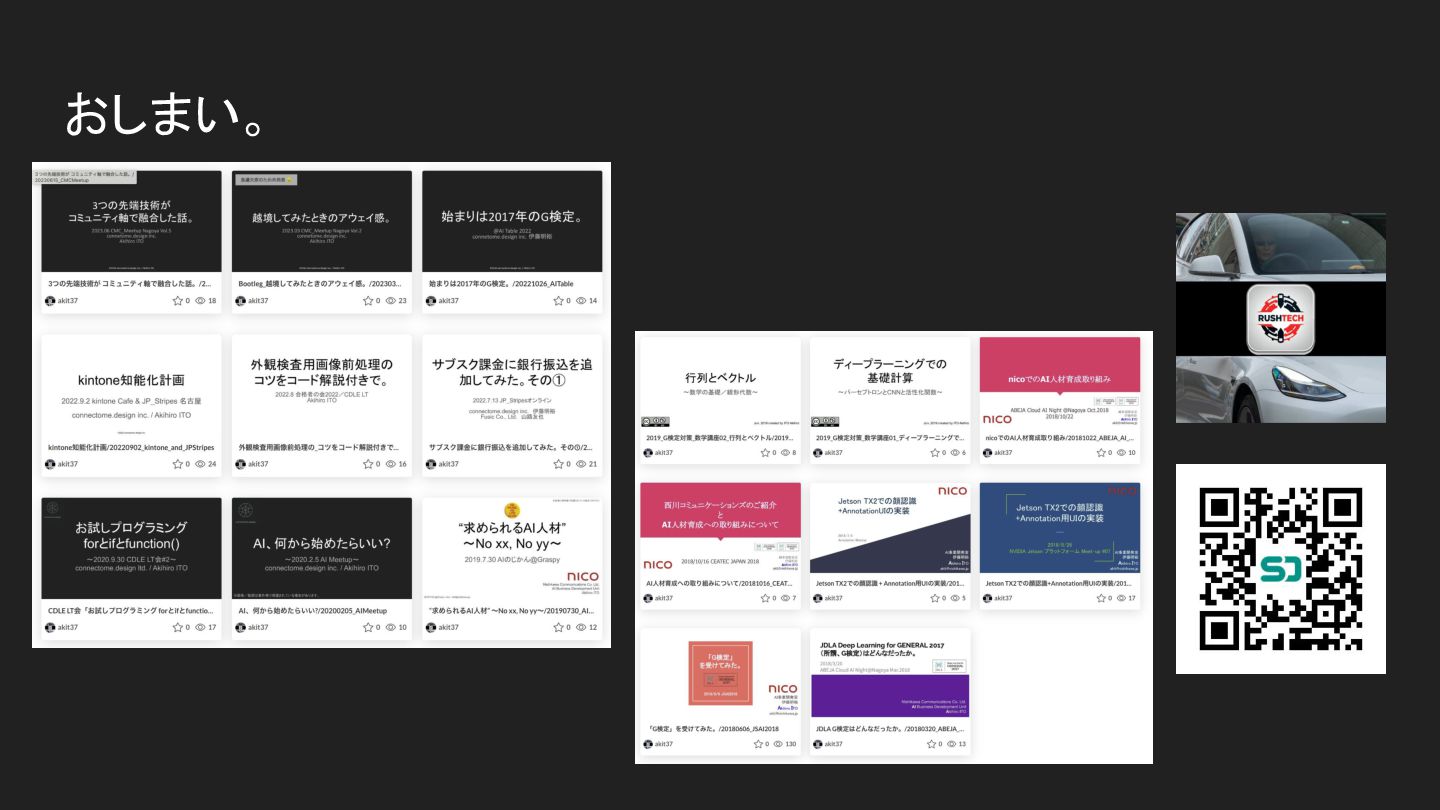Click star icon on '行列とベクトル' card
Screen dimensions: 1440x810
[765, 453]
